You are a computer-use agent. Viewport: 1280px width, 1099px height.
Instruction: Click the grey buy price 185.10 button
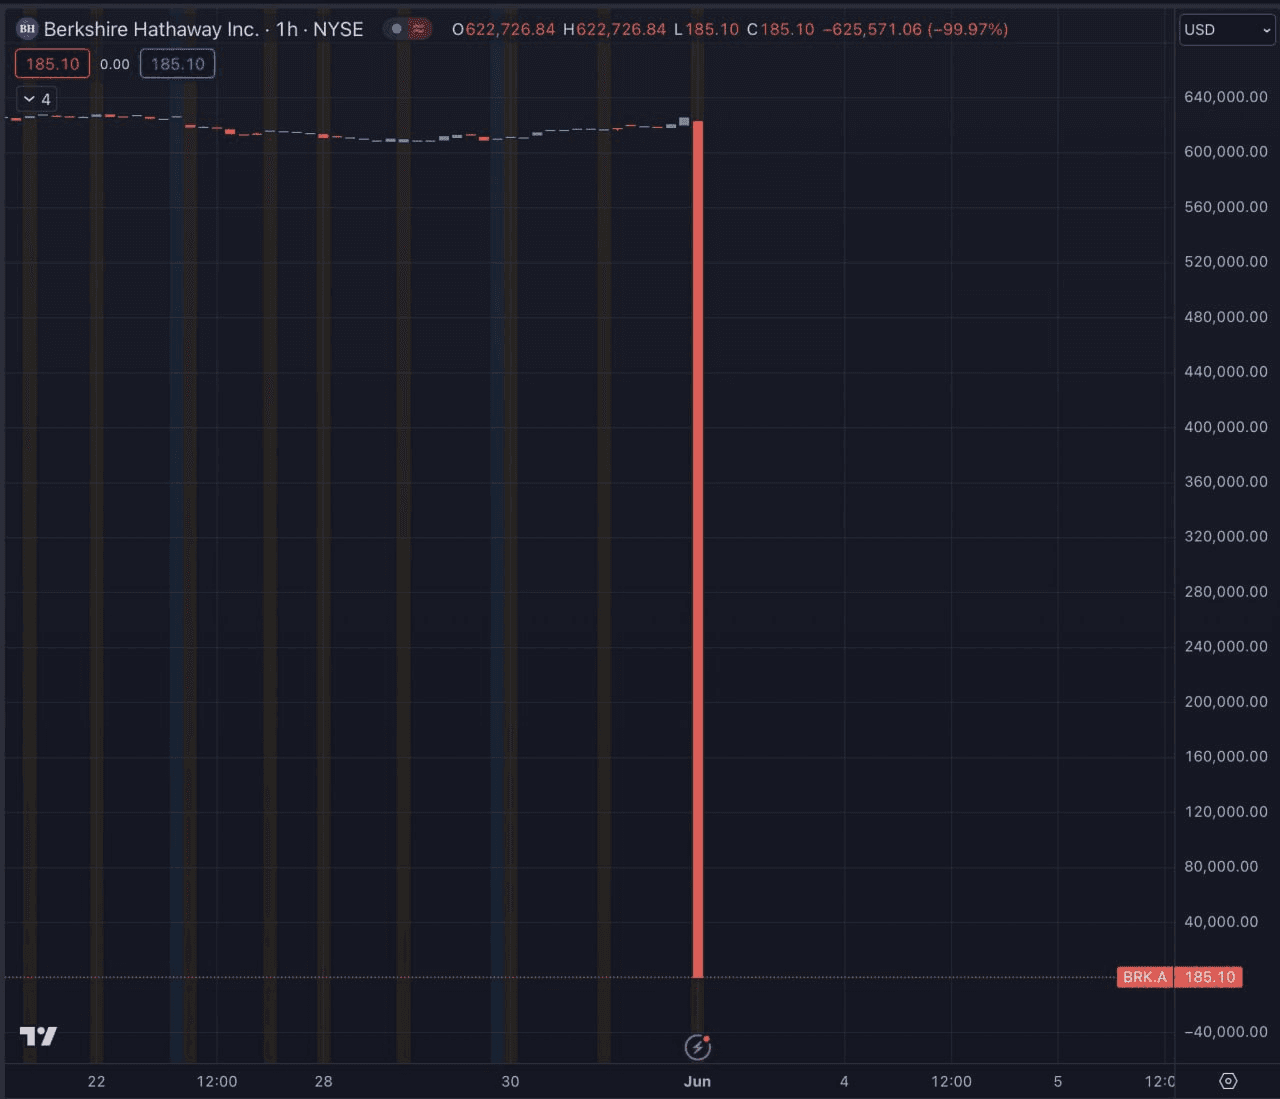coord(177,64)
